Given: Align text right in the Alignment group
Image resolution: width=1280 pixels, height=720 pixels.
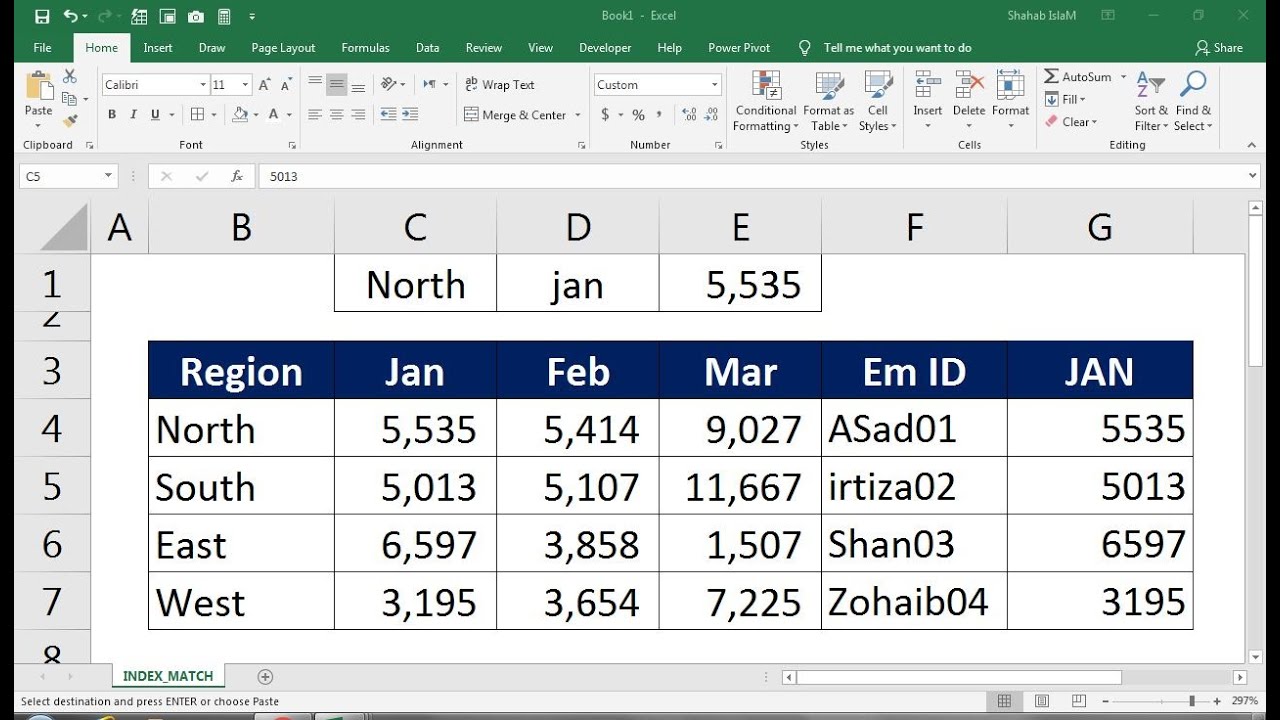Looking at the screenshot, I should tap(359, 115).
